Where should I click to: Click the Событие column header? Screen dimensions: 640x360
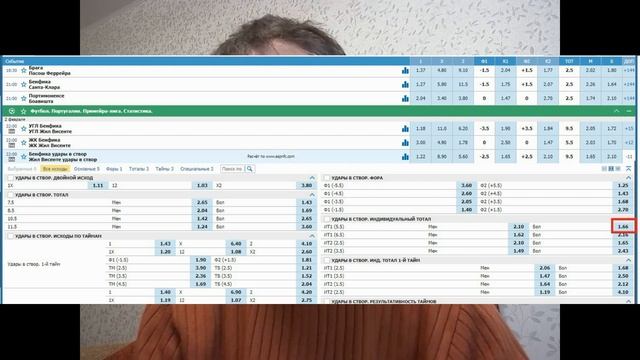pyautogui.click(x=14, y=61)
